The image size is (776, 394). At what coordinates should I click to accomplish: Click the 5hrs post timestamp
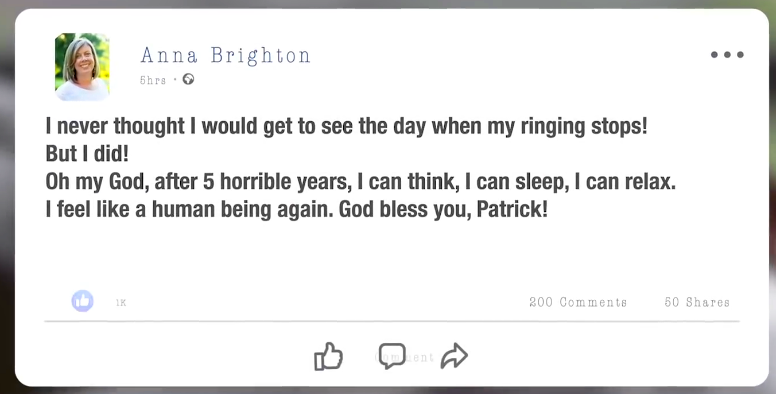[x=153, y=80]
